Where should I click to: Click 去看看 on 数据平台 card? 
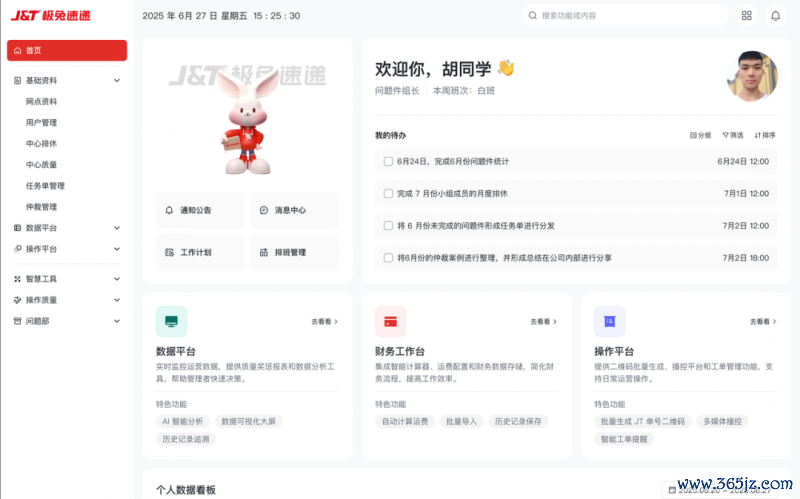click(324, 321)
